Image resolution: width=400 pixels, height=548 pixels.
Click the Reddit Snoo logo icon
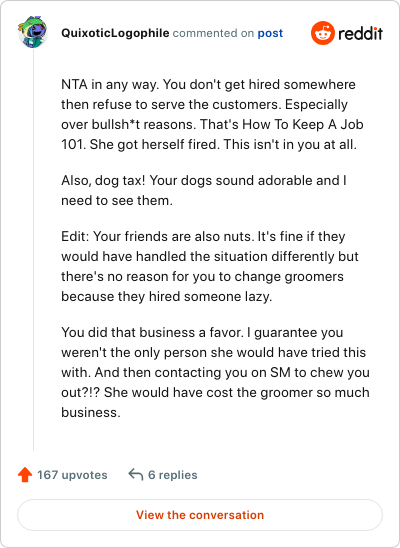(x=323, y=33)
